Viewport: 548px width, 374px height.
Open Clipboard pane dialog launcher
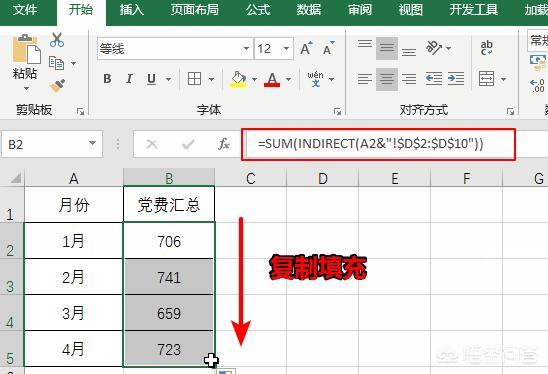(81, 111)
